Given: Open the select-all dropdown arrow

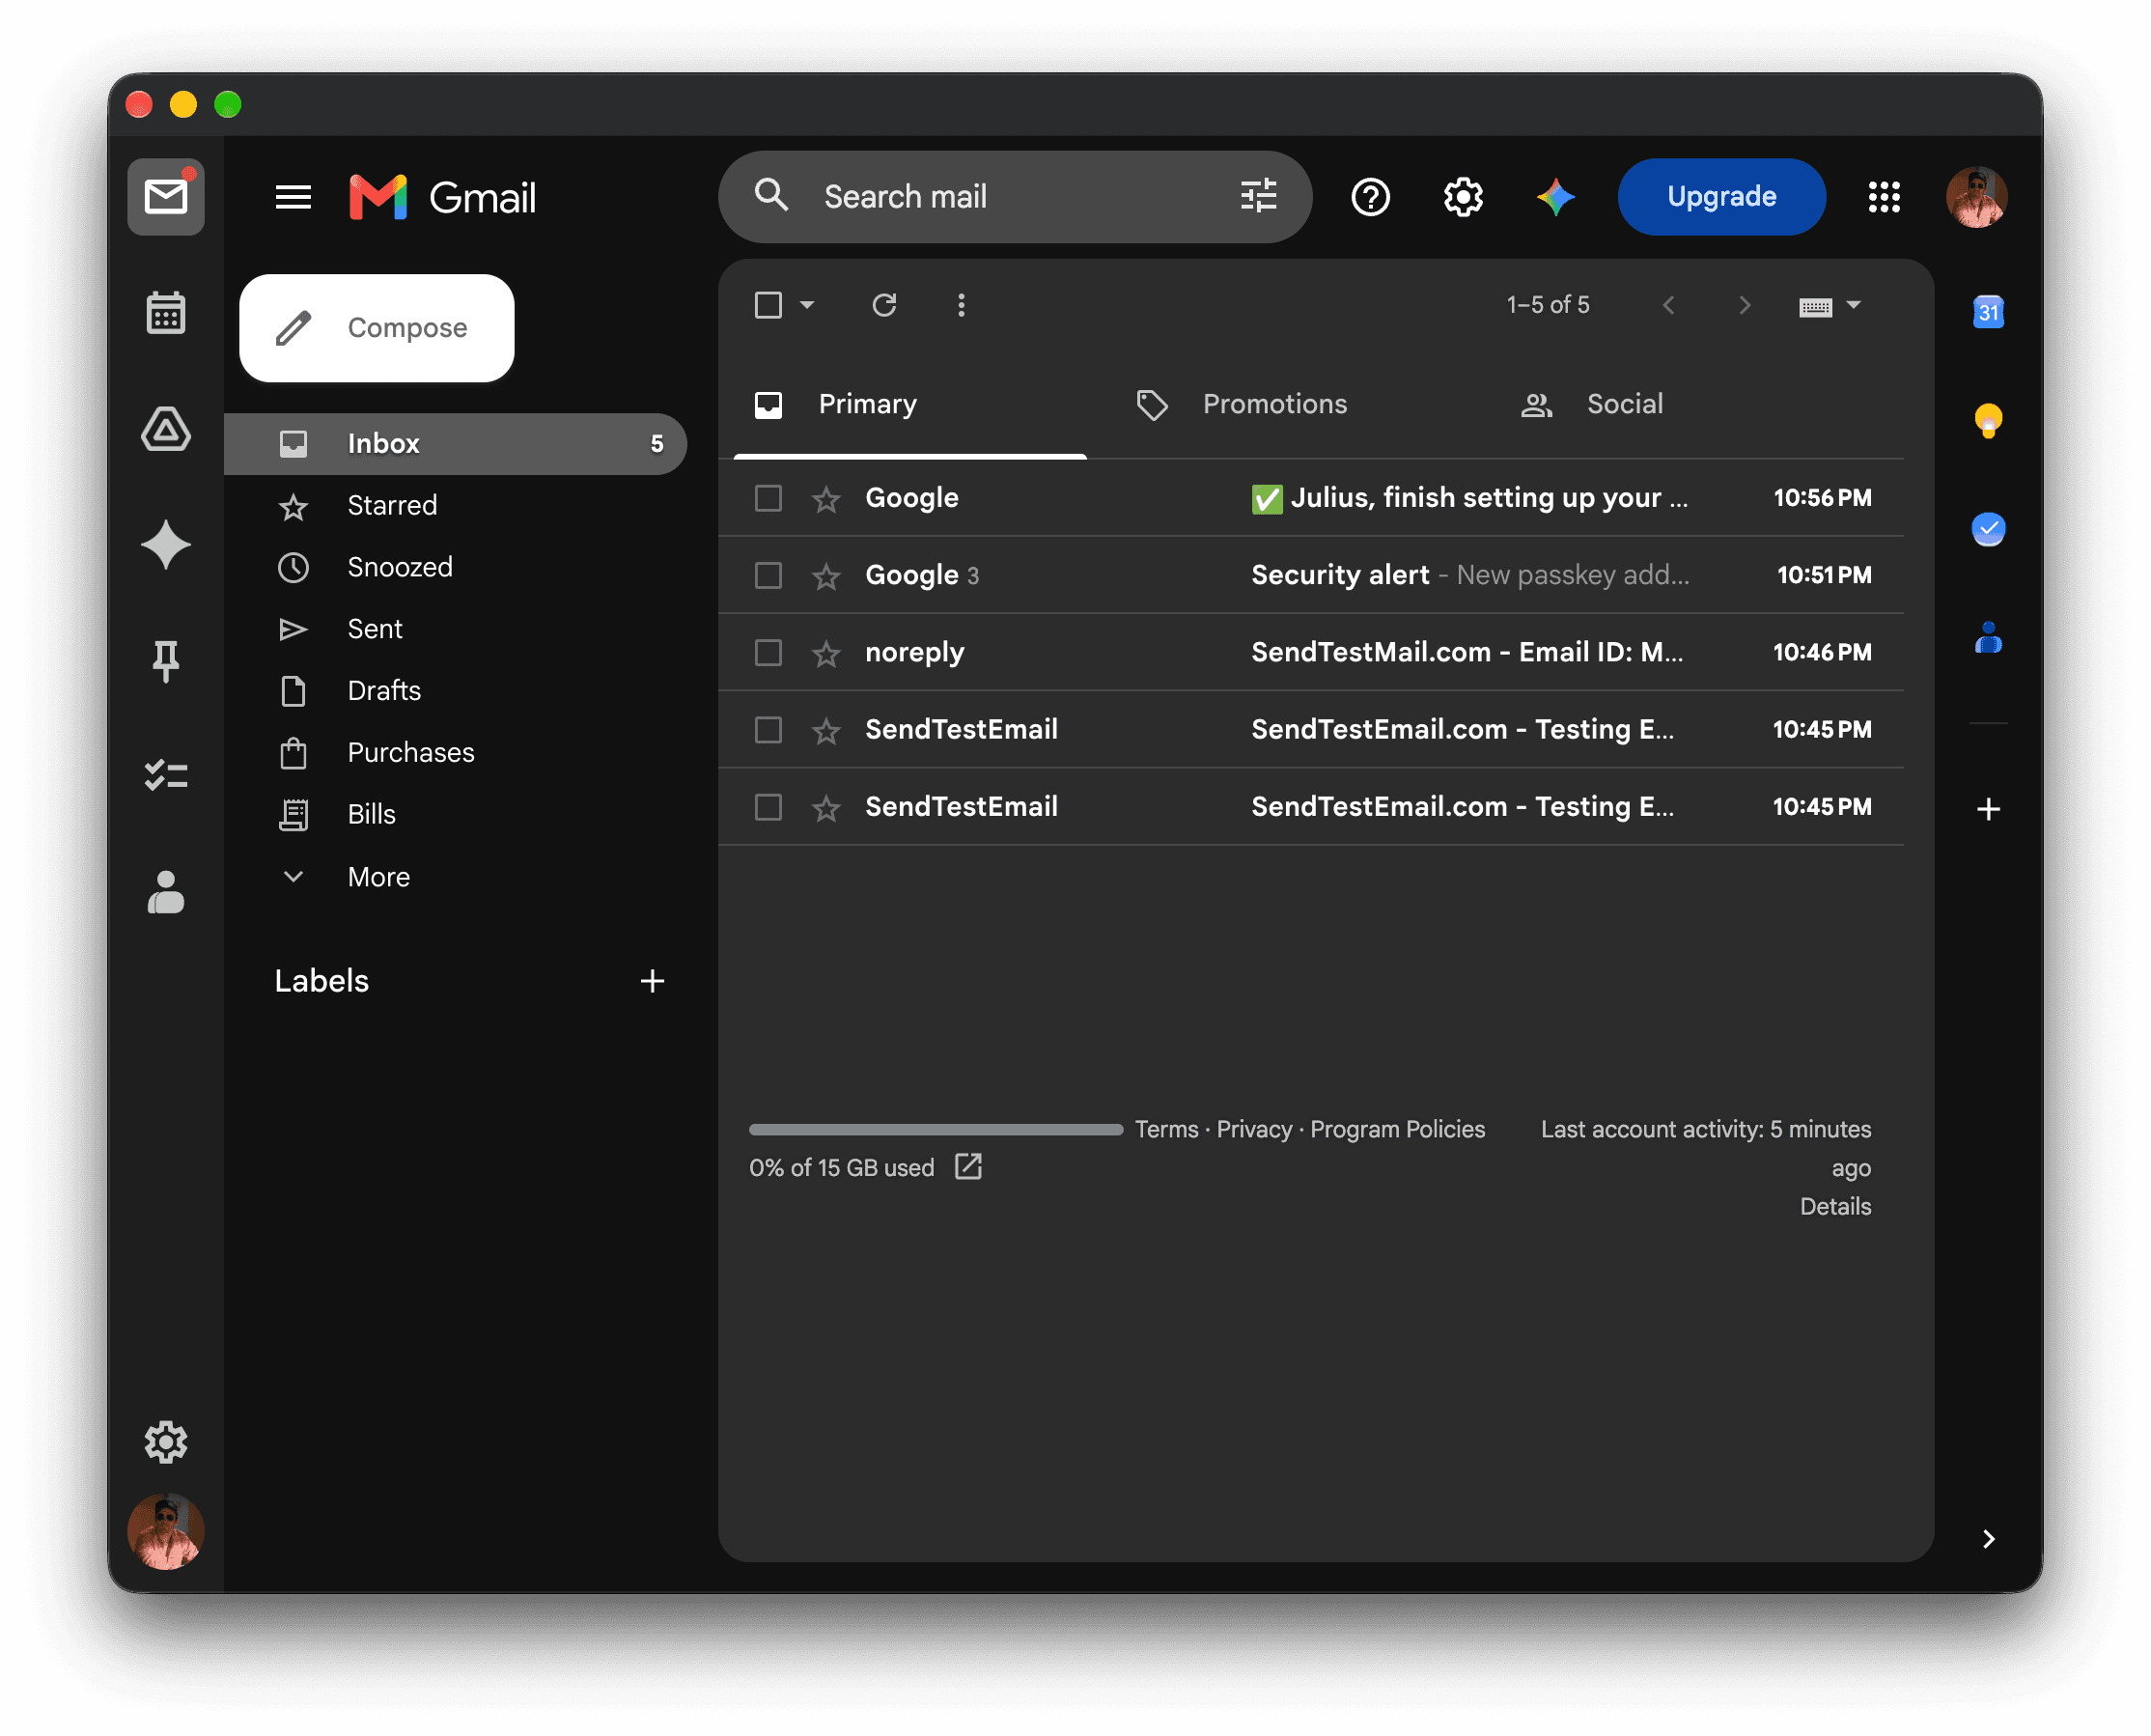Looking at the screenshot, I should pos(807,305).
